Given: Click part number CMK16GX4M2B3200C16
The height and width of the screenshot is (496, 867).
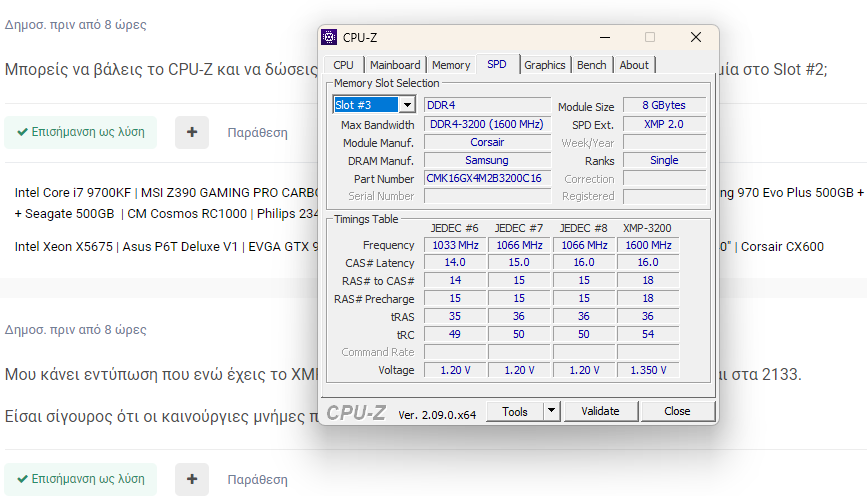Looking at the screenshot, I should [487, 178].
